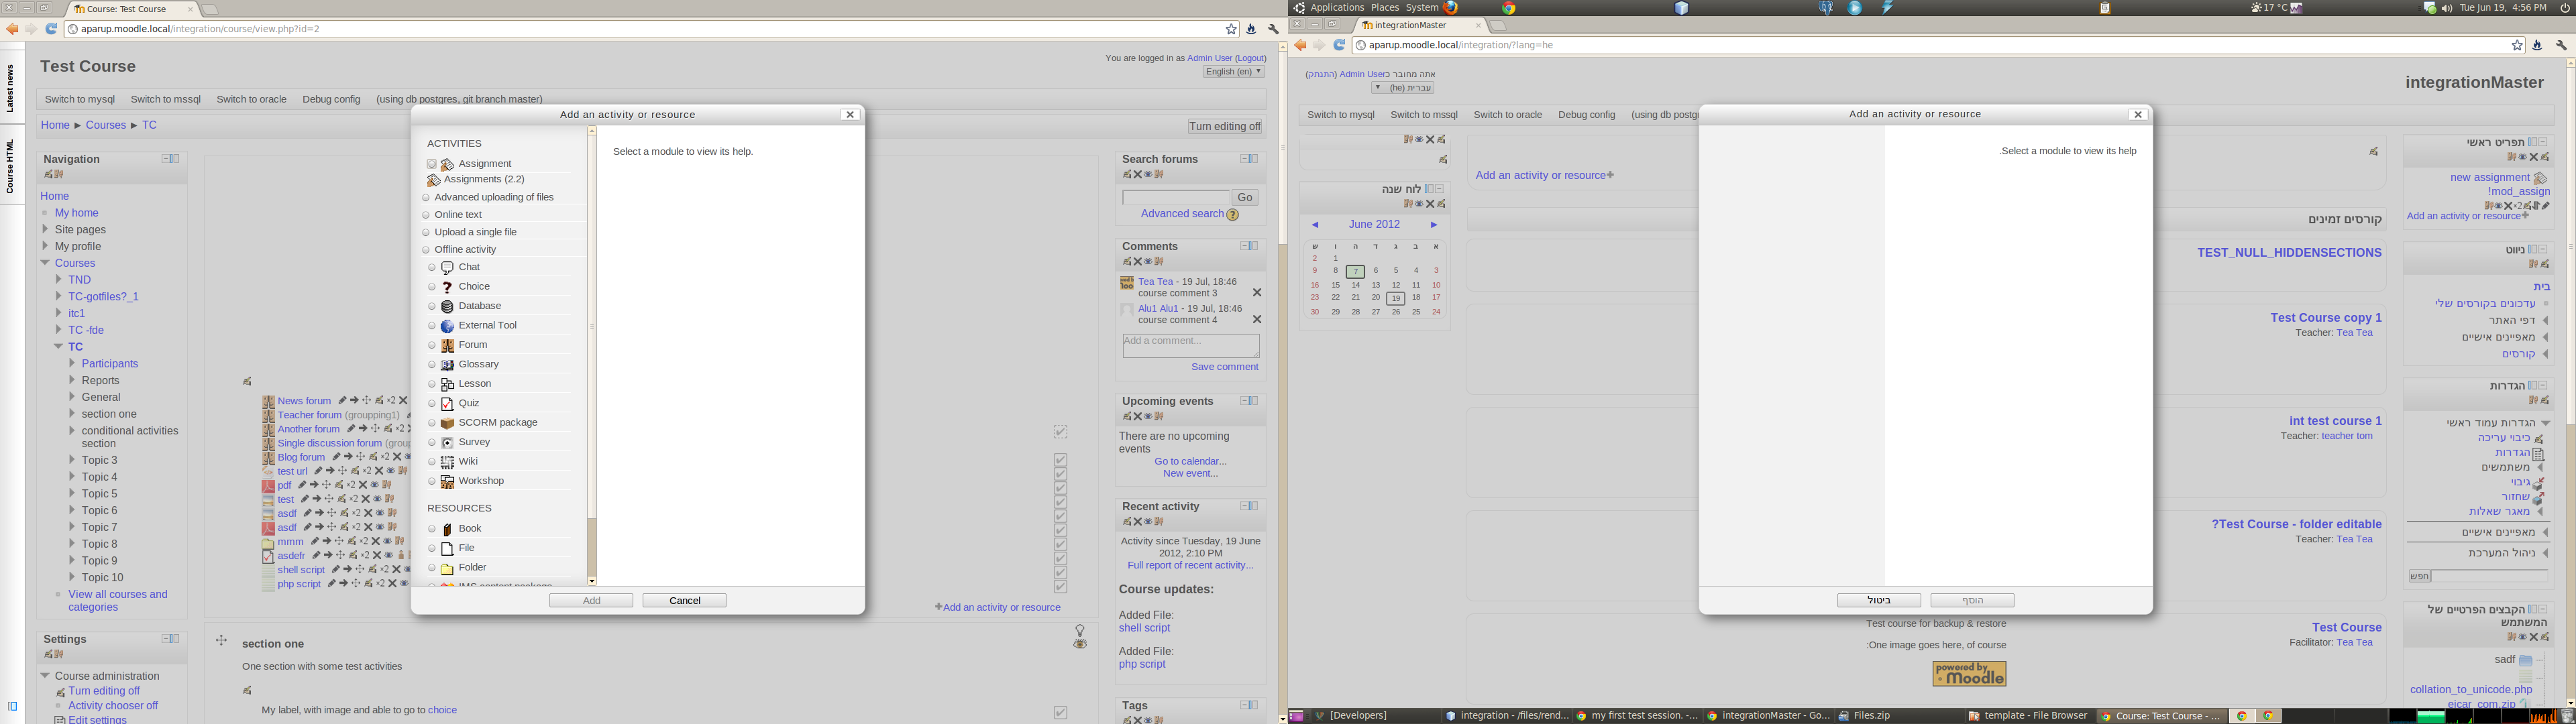
Task: Click the Workshop module icon
Action: (x=447, y=482)
